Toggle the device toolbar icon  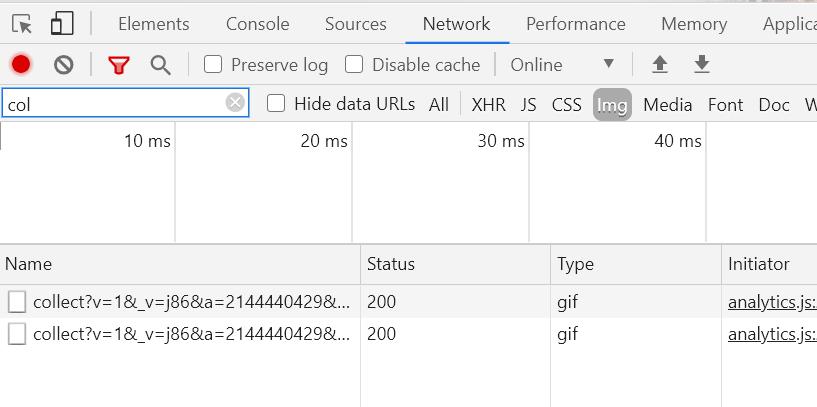(62, 24)
